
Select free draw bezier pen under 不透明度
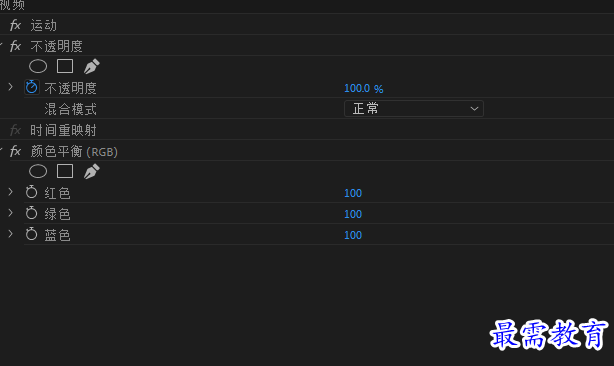point(92,66)
